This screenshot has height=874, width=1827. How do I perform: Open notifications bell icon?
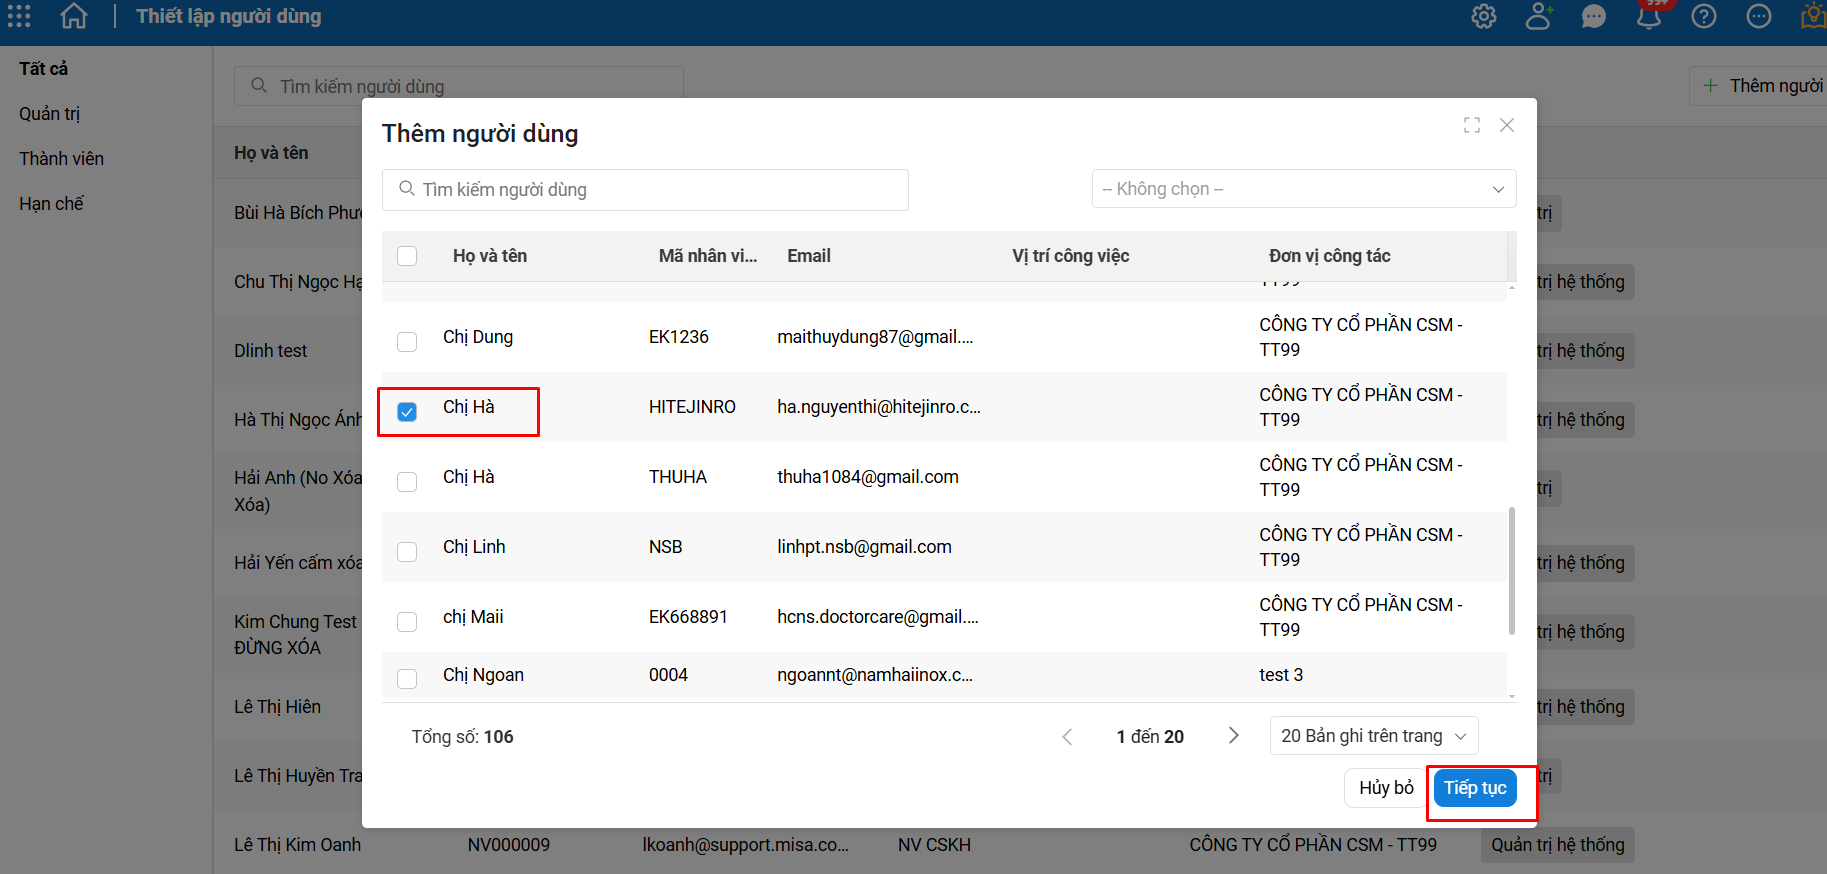point(1648,16)
